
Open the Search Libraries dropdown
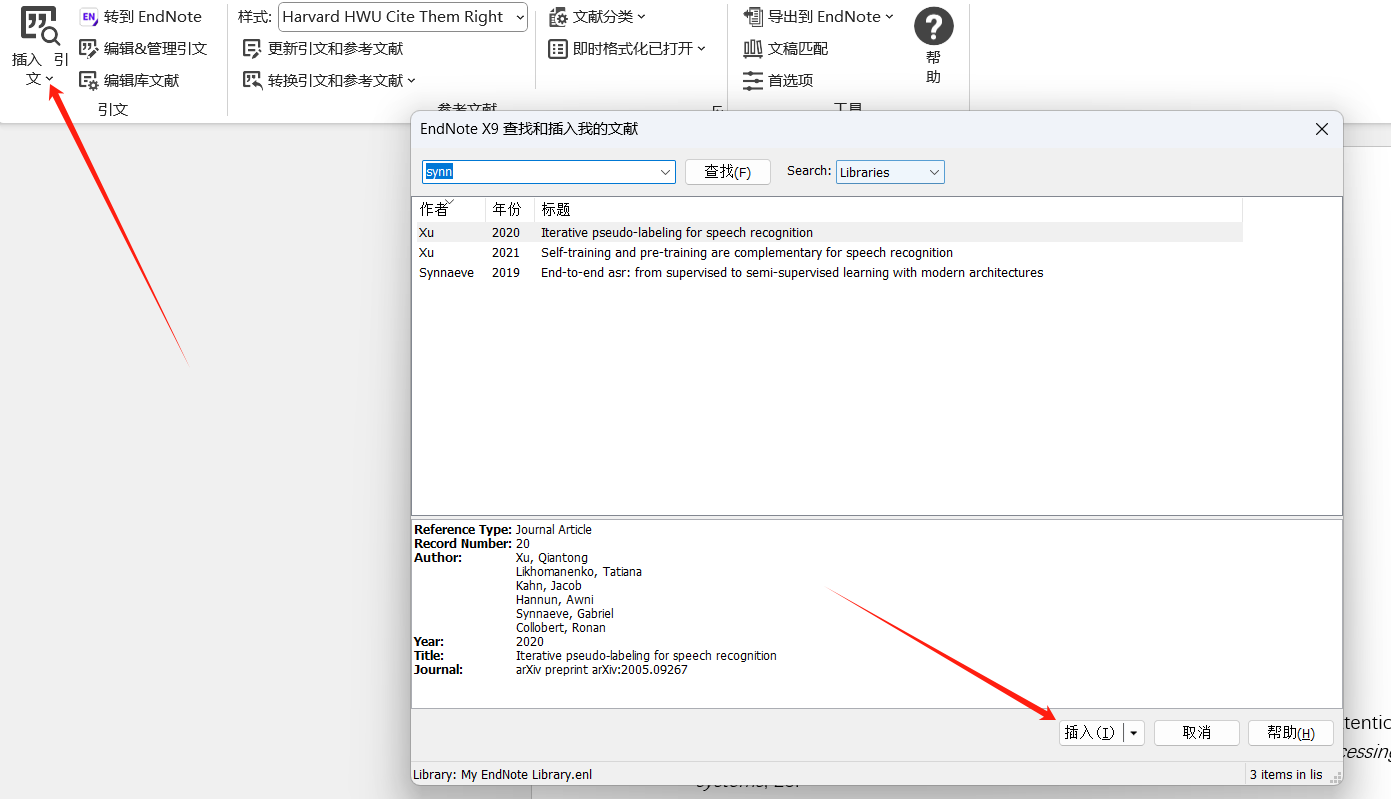click(x=890, y=172)
